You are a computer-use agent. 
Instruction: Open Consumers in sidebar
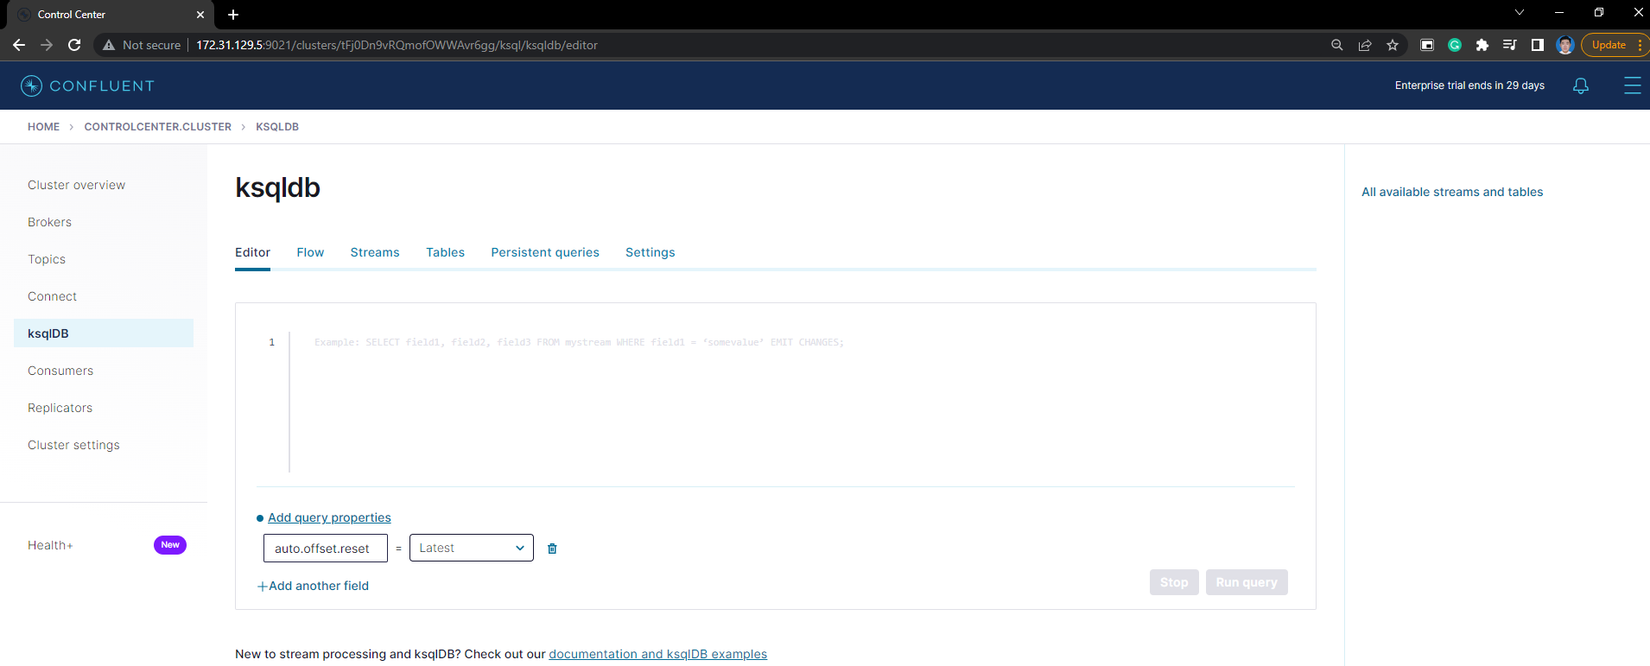click(60, 370)
